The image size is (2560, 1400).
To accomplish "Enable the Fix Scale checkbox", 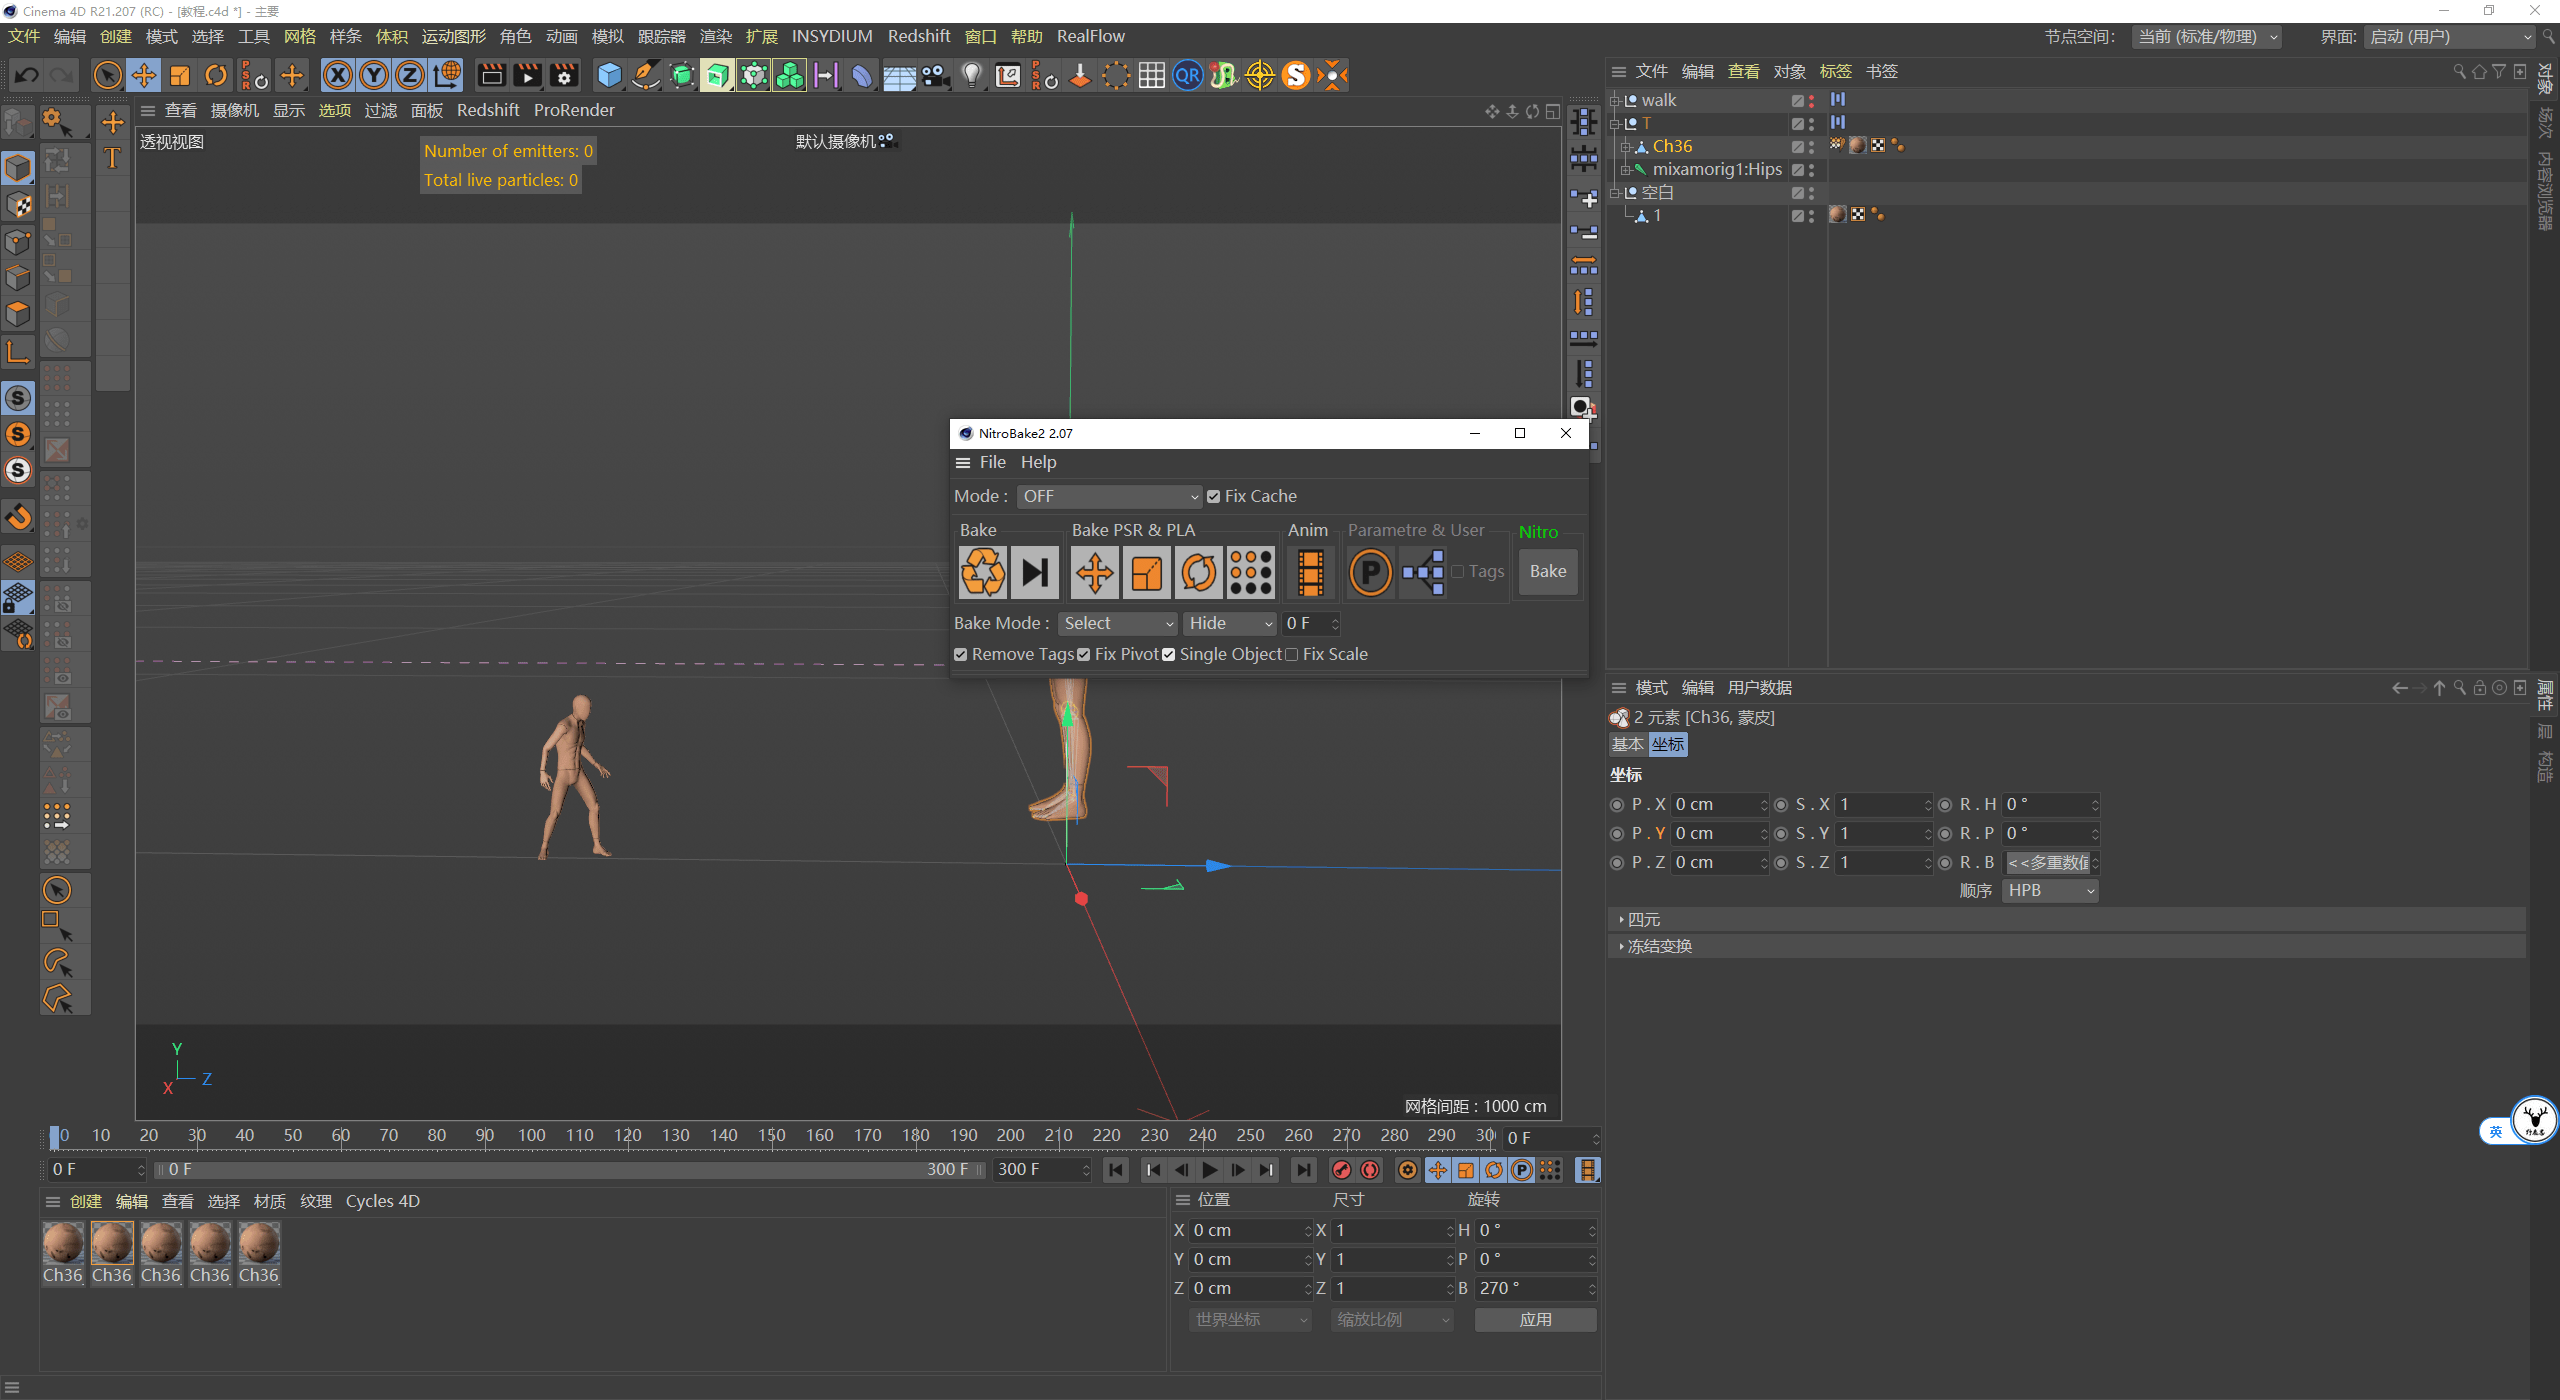I will pos(1291,654).
